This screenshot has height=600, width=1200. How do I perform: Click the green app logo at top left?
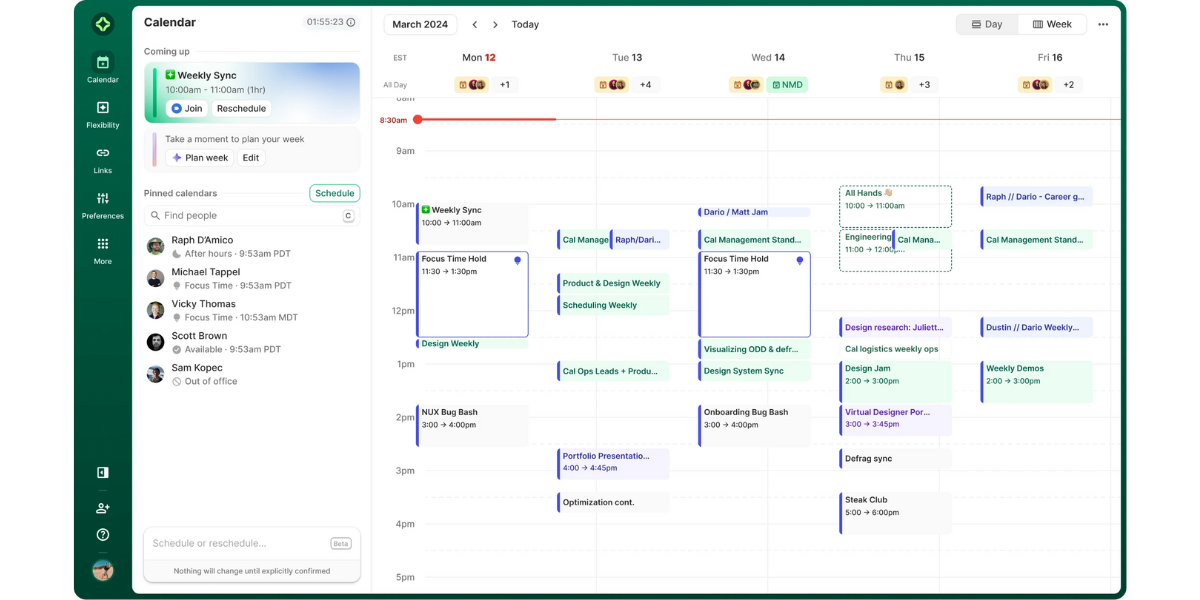102,23
